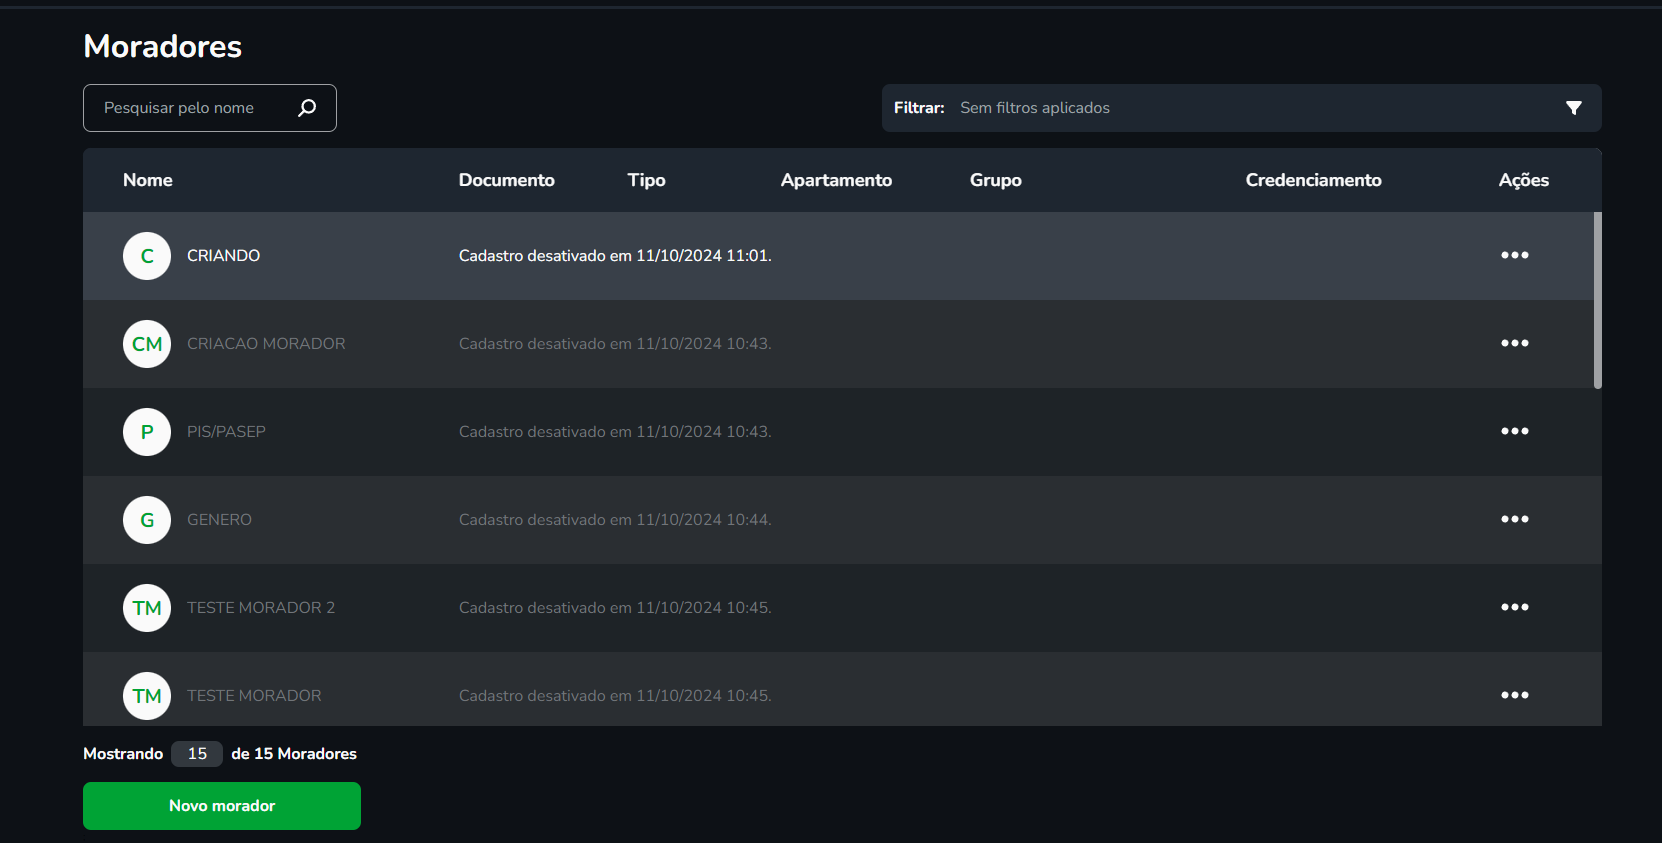The image size is (1662, 843).
Task: Open actions menu for CRIANDO
Action: tap(1514, 255)
